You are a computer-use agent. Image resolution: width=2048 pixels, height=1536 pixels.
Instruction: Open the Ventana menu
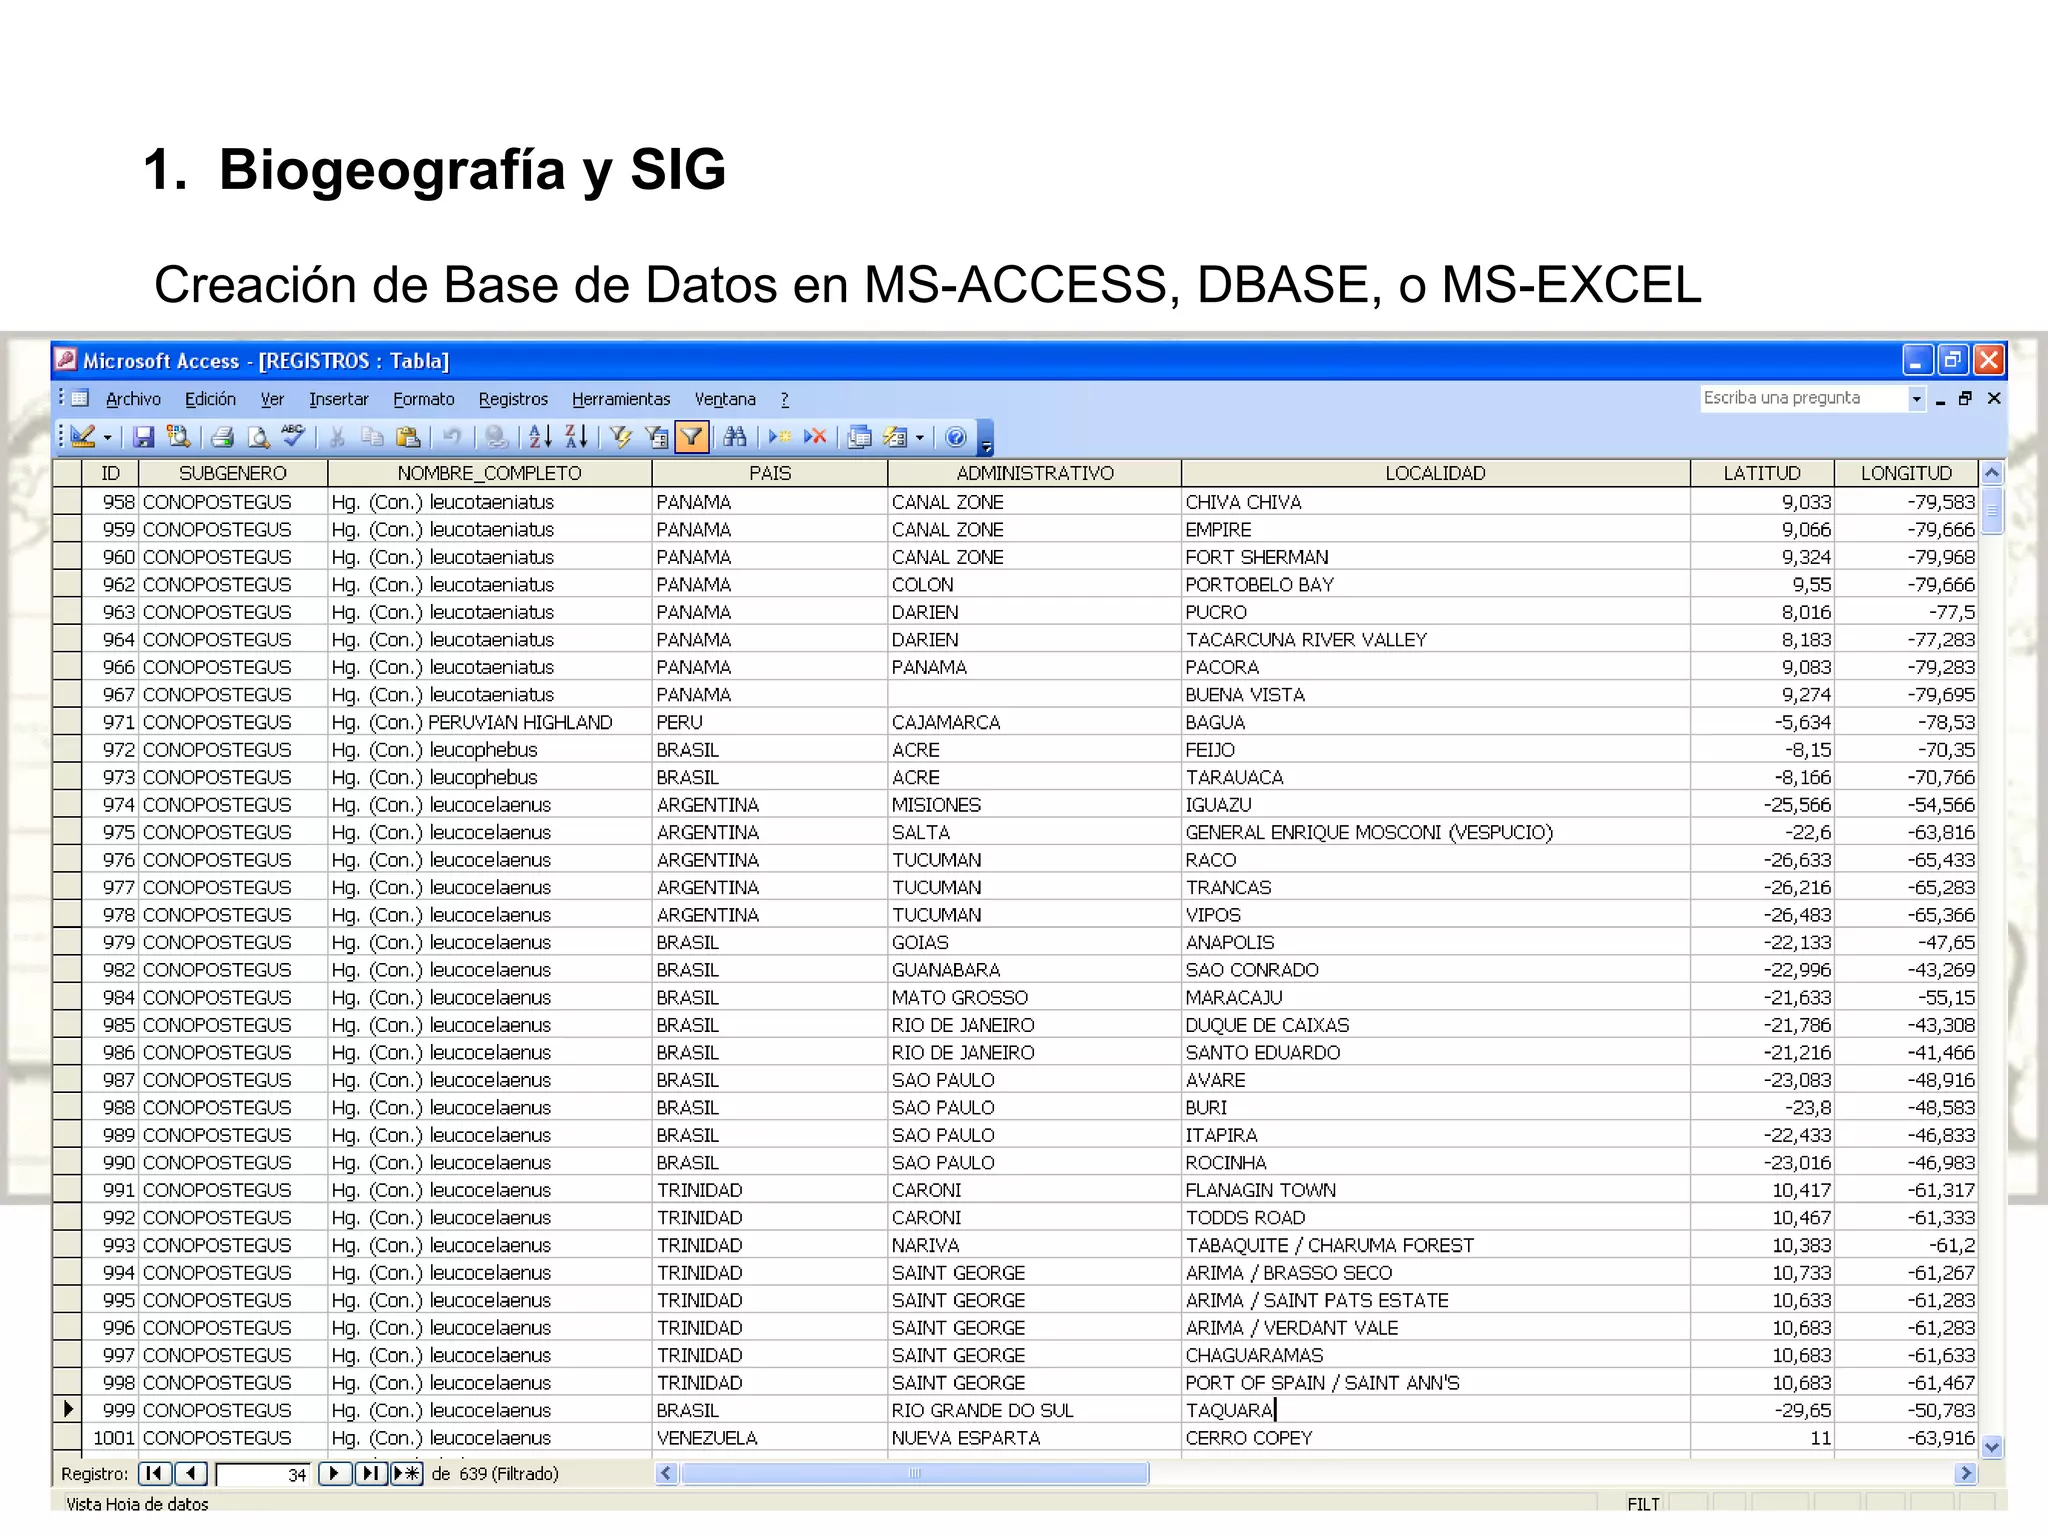(x=725, y=399)
